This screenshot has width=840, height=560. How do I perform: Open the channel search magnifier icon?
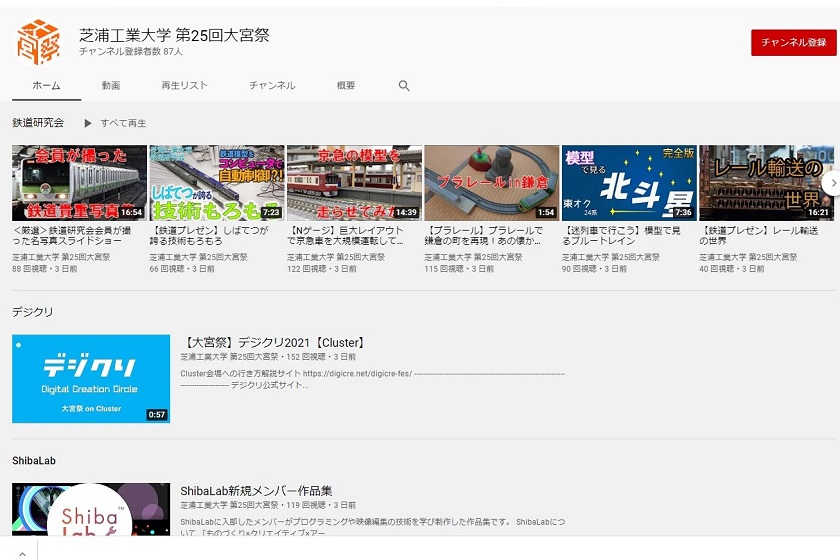click(404, 86)
